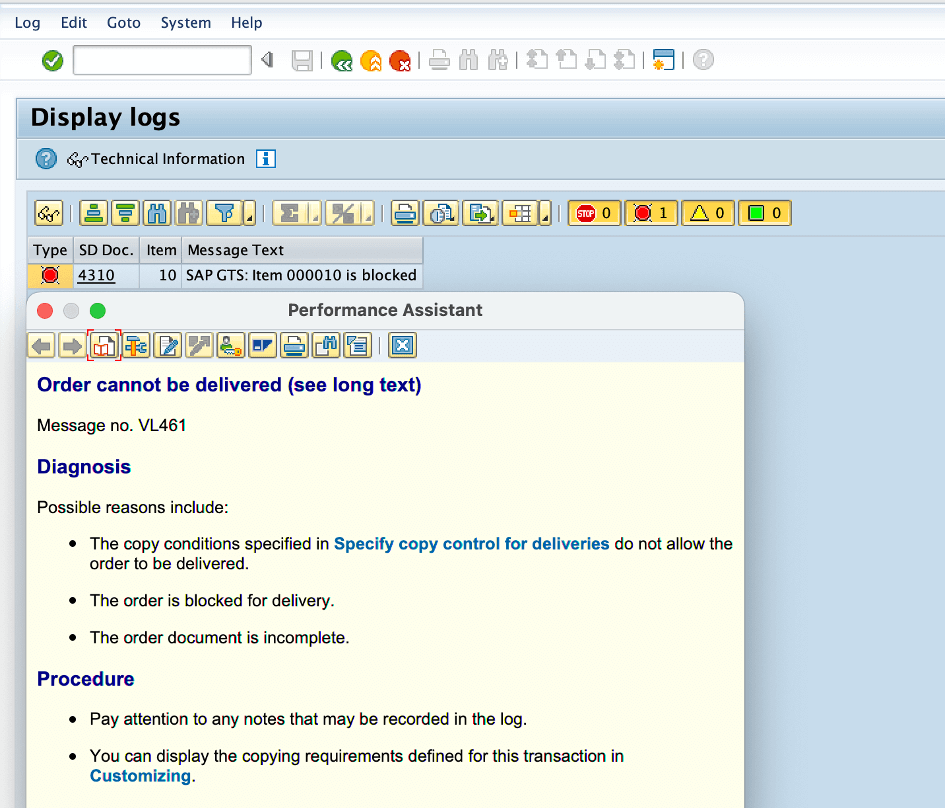The height and width of the screenshot is (808, 945).
Task: Open the System menu
Action: [x=186, y=23]
